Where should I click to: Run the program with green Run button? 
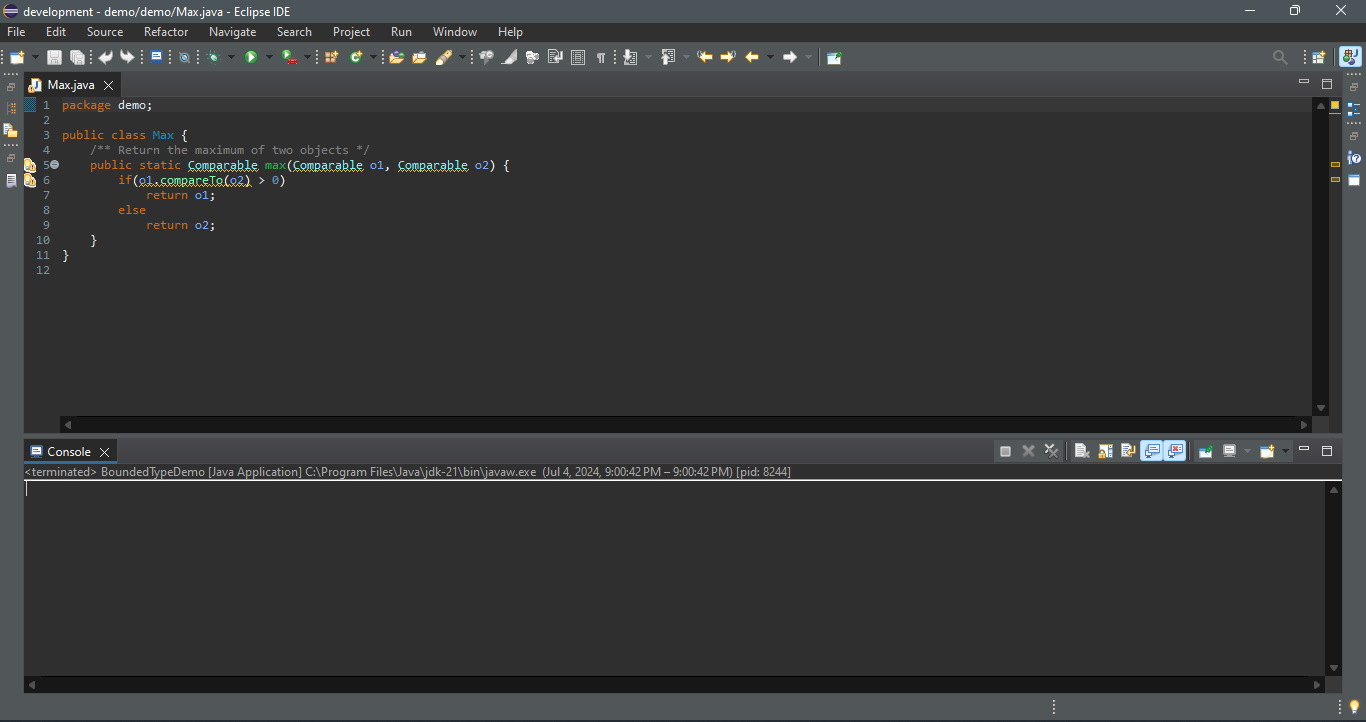coord(251,57)
